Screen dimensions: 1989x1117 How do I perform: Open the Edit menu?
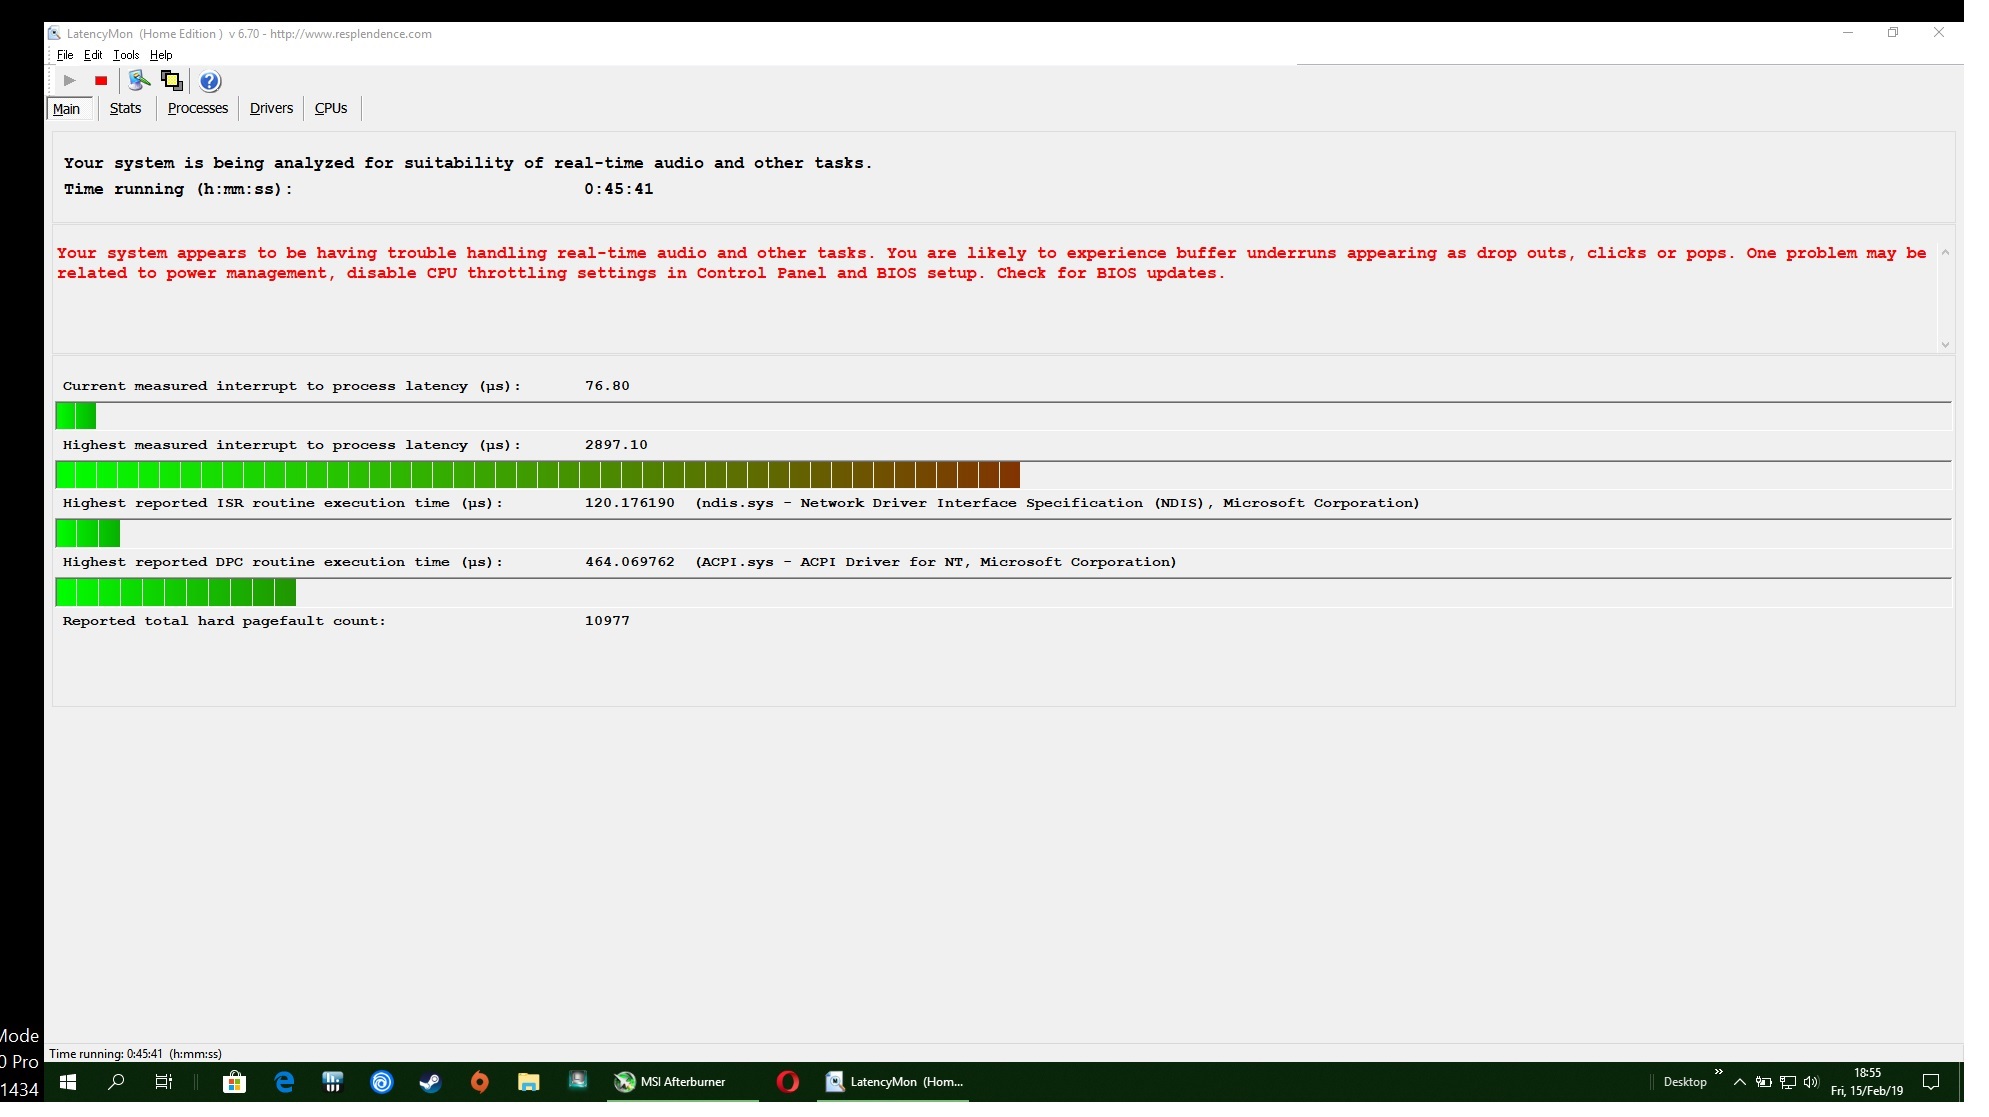tap(93, 55)
